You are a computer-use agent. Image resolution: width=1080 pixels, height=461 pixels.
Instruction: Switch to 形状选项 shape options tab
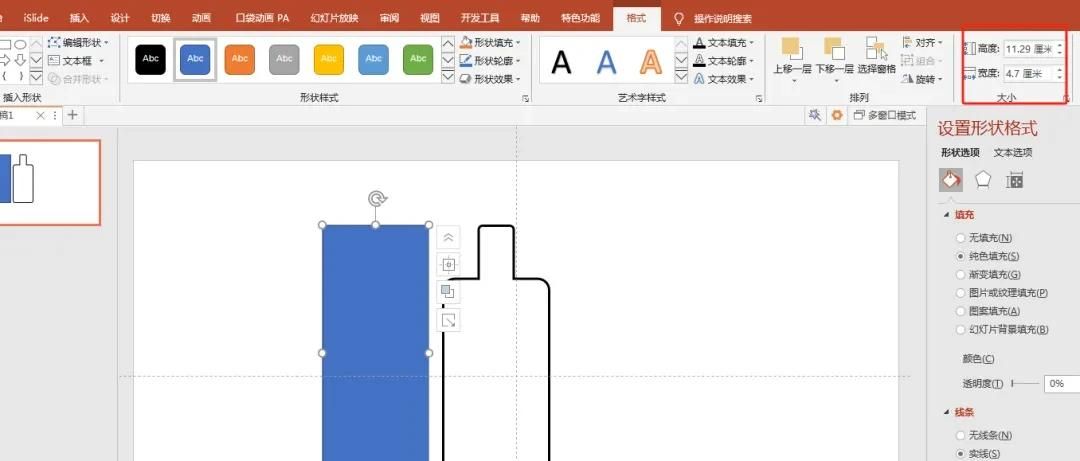coord(960,153)
